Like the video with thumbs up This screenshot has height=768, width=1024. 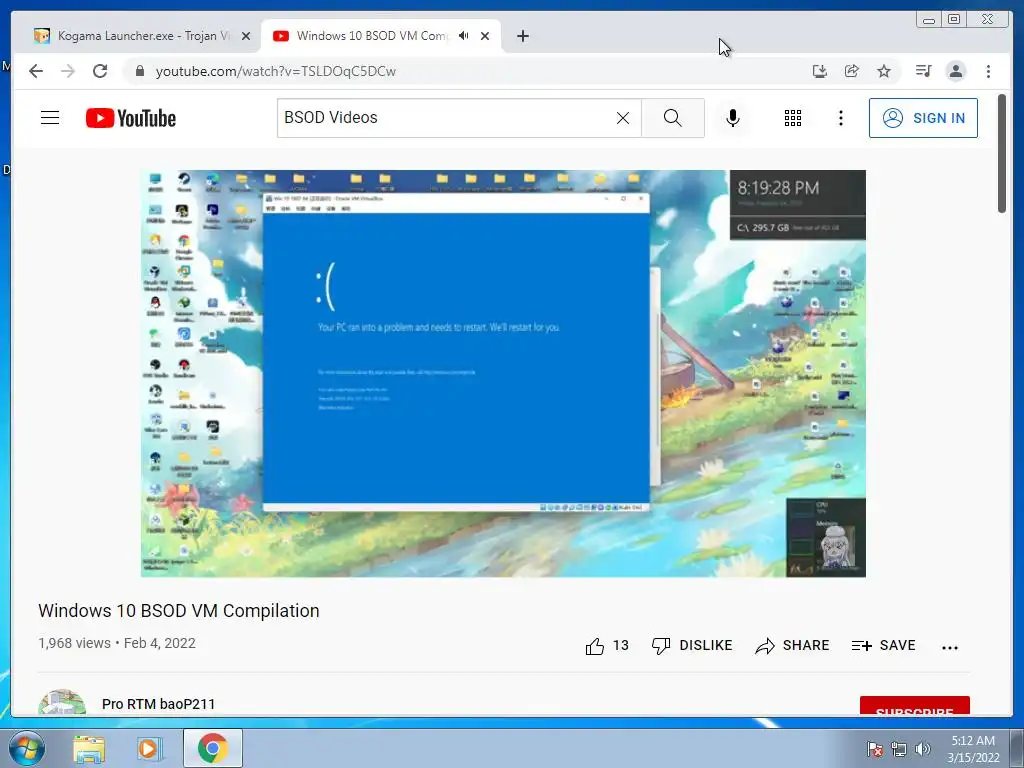tap(607, 646)
